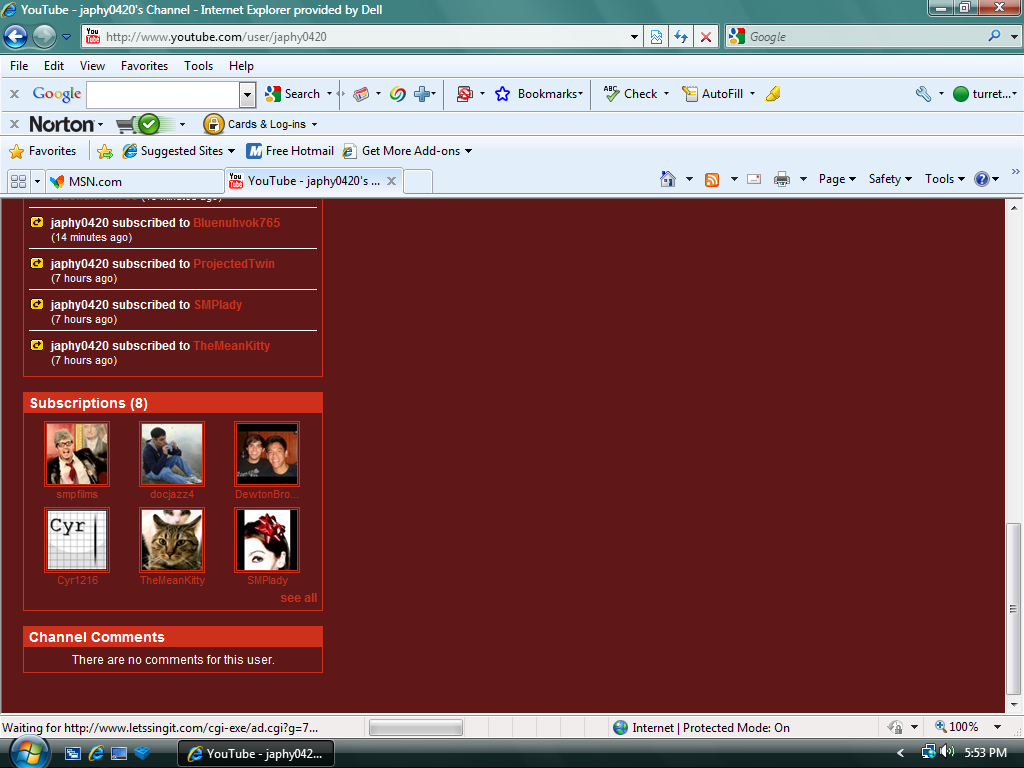The height and width of the screenshot is (768, 1024).
Task: Open the ProjectedTwin channel link
Action: pyautogui.click(x=234, y=264)
